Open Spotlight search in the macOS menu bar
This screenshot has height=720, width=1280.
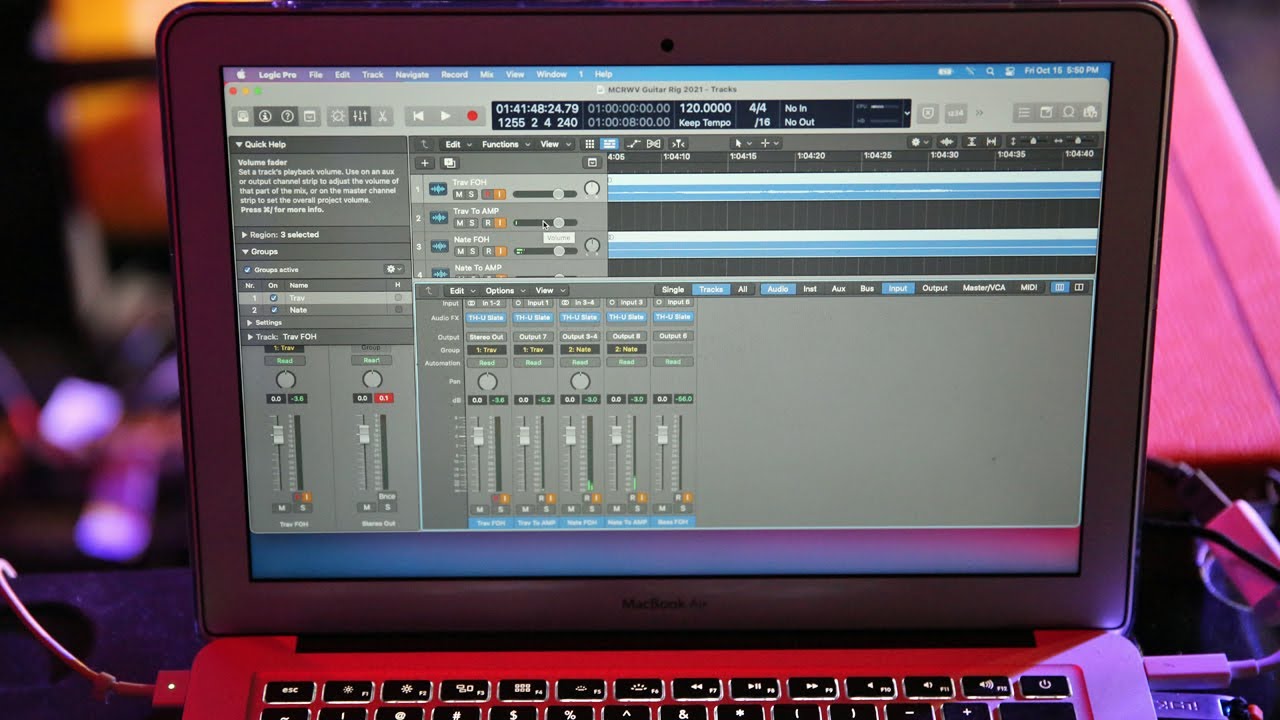click(x=990, y=72)
